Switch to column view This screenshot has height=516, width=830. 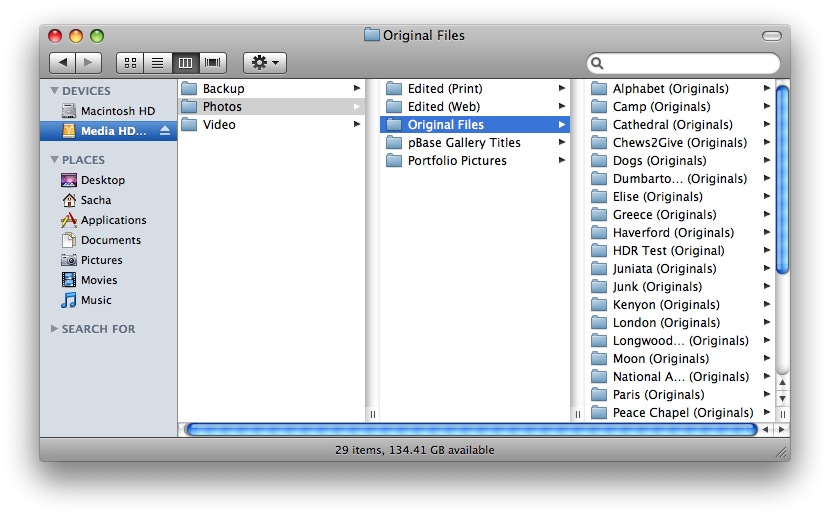click(x=185, y=63)
